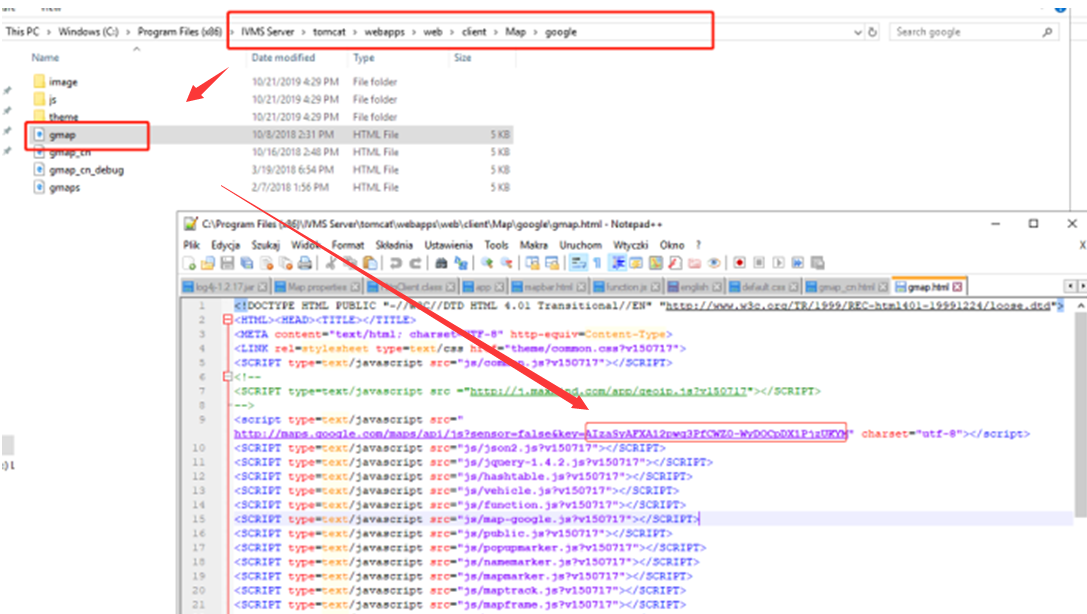Click the Save All toolbar icon
The height and width of the screenshot is (614, 1087).
tap(247, 263)
